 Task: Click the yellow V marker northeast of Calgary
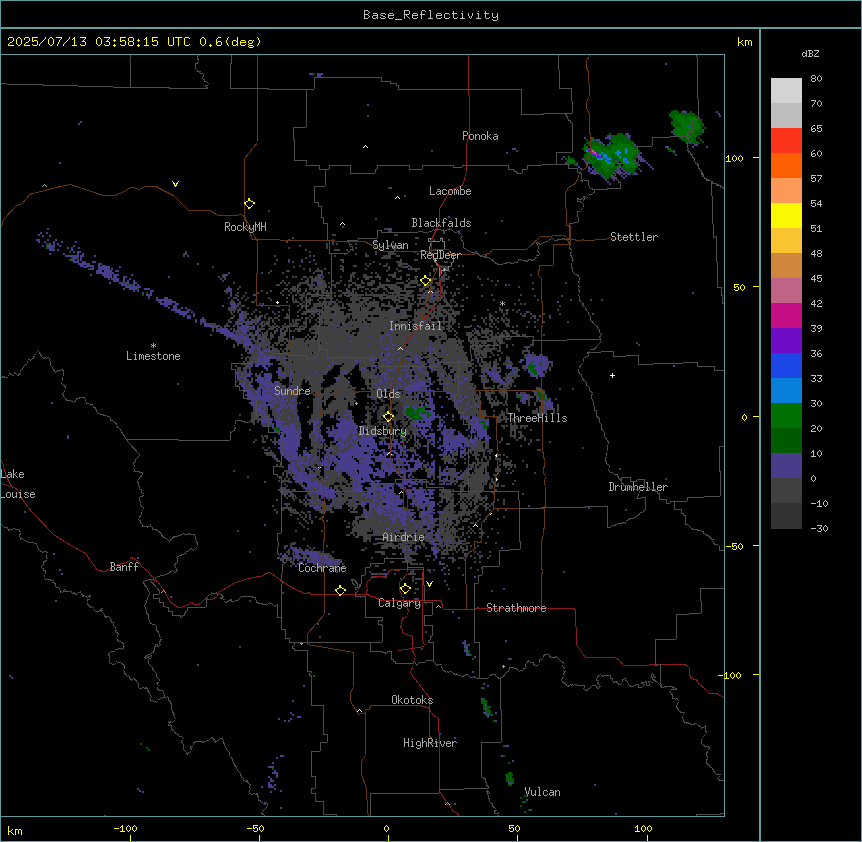click(x=429, y=584)
